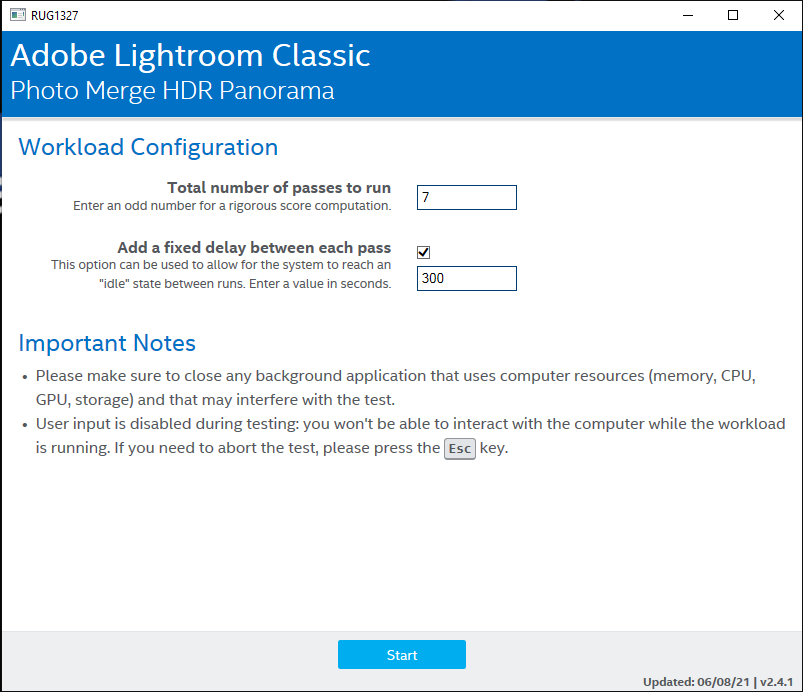Minimize the RUG1327 window
The height and width of the screenshot is (692, 803).
[x=688, y=15]
